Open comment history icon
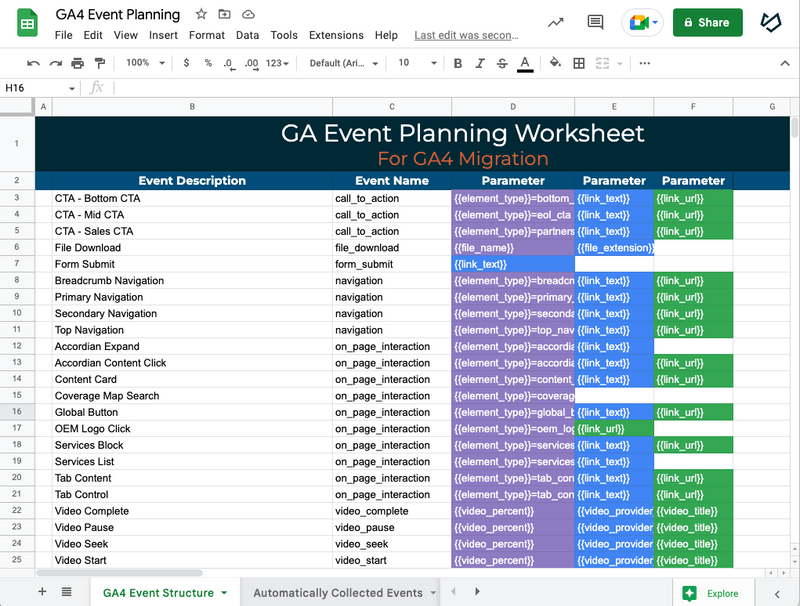This screenshot has height=606, width=800. 595,22
